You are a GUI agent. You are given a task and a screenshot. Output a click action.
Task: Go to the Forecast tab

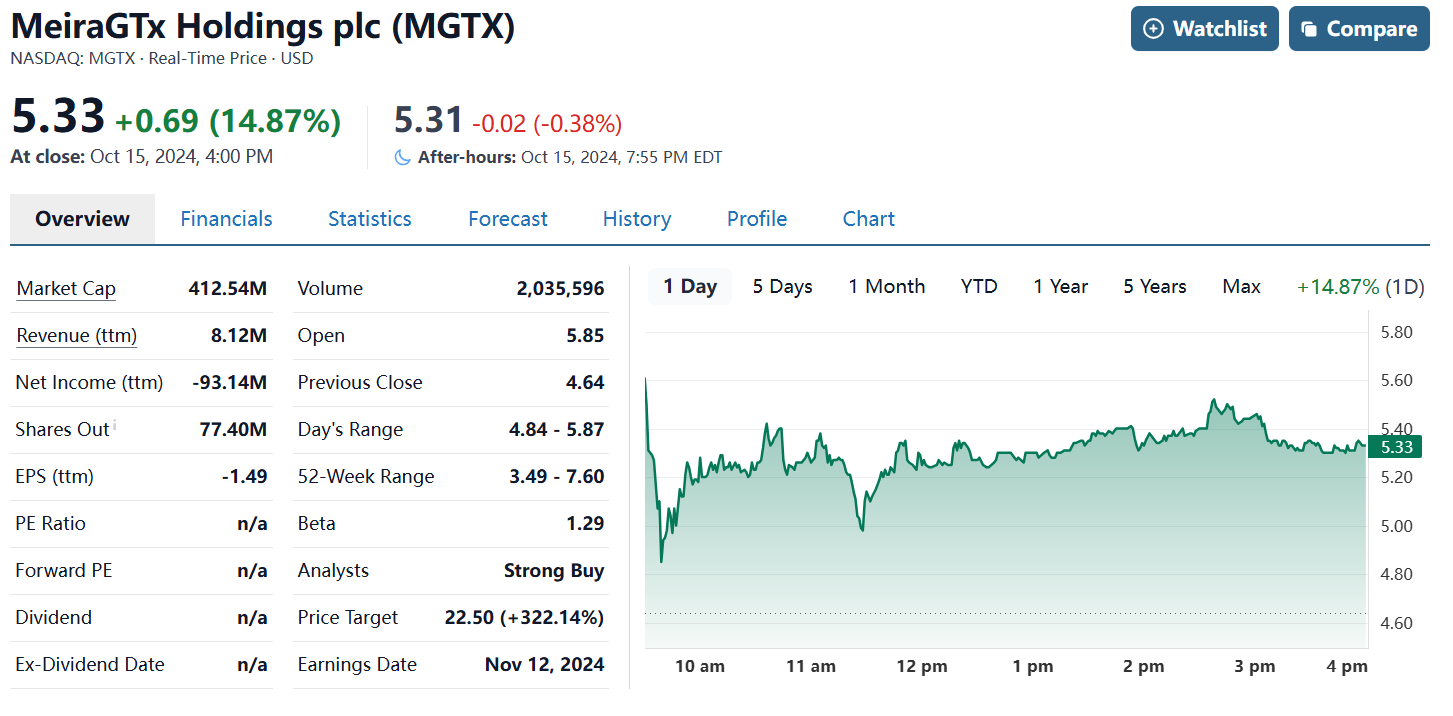(507, 219)
